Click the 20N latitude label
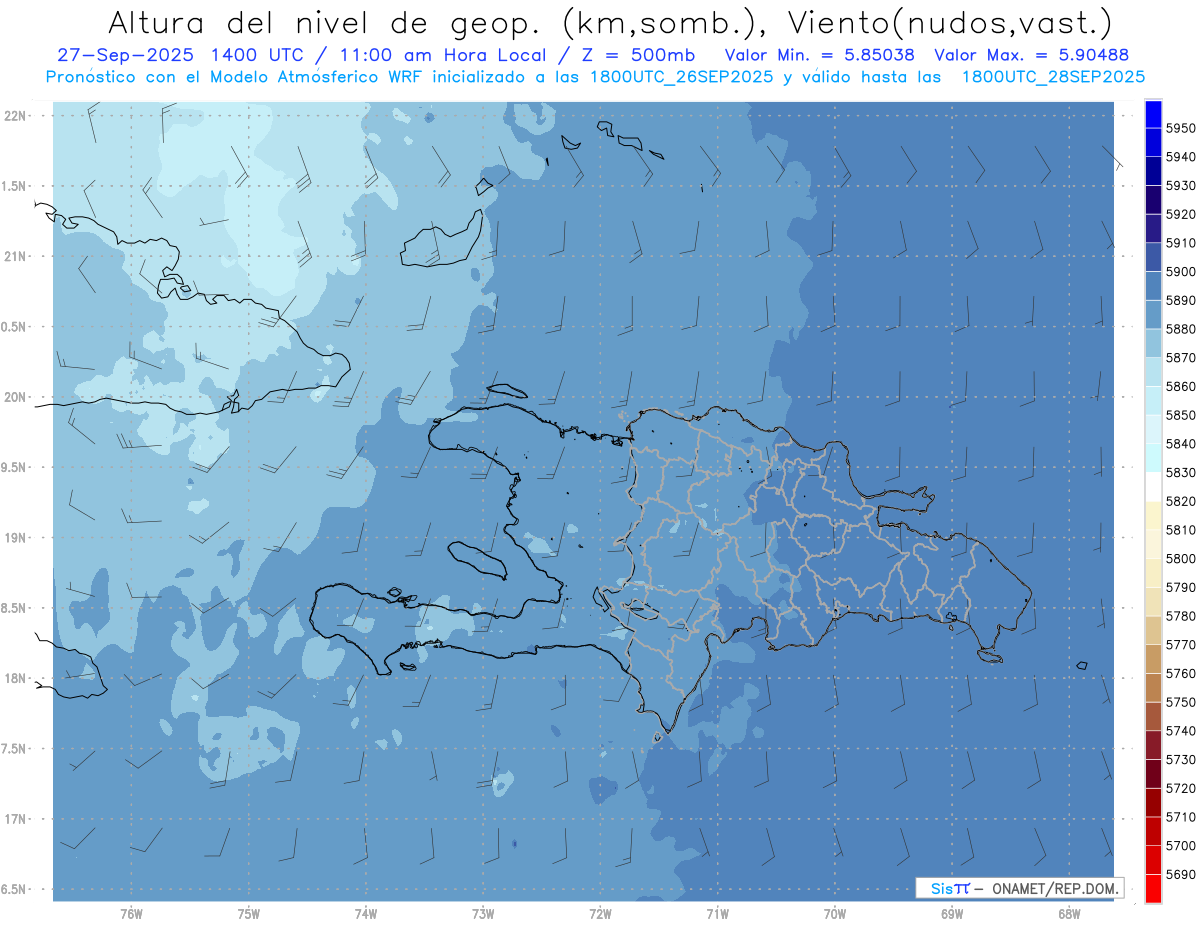 tap(15, 397)
